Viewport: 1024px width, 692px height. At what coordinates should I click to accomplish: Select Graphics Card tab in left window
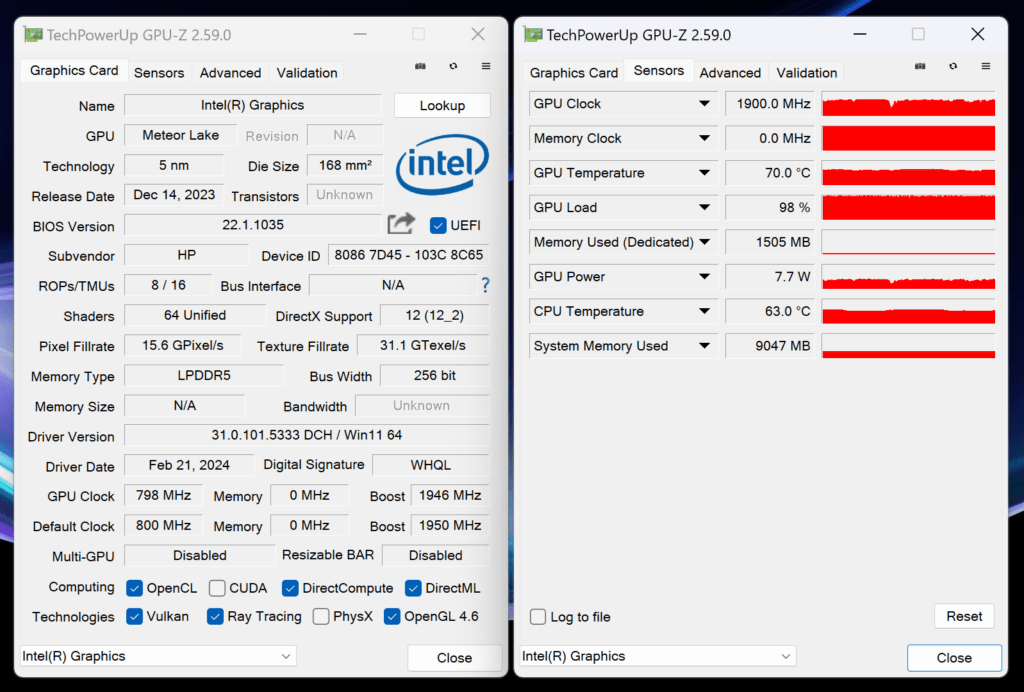click(x=74, y=71)
